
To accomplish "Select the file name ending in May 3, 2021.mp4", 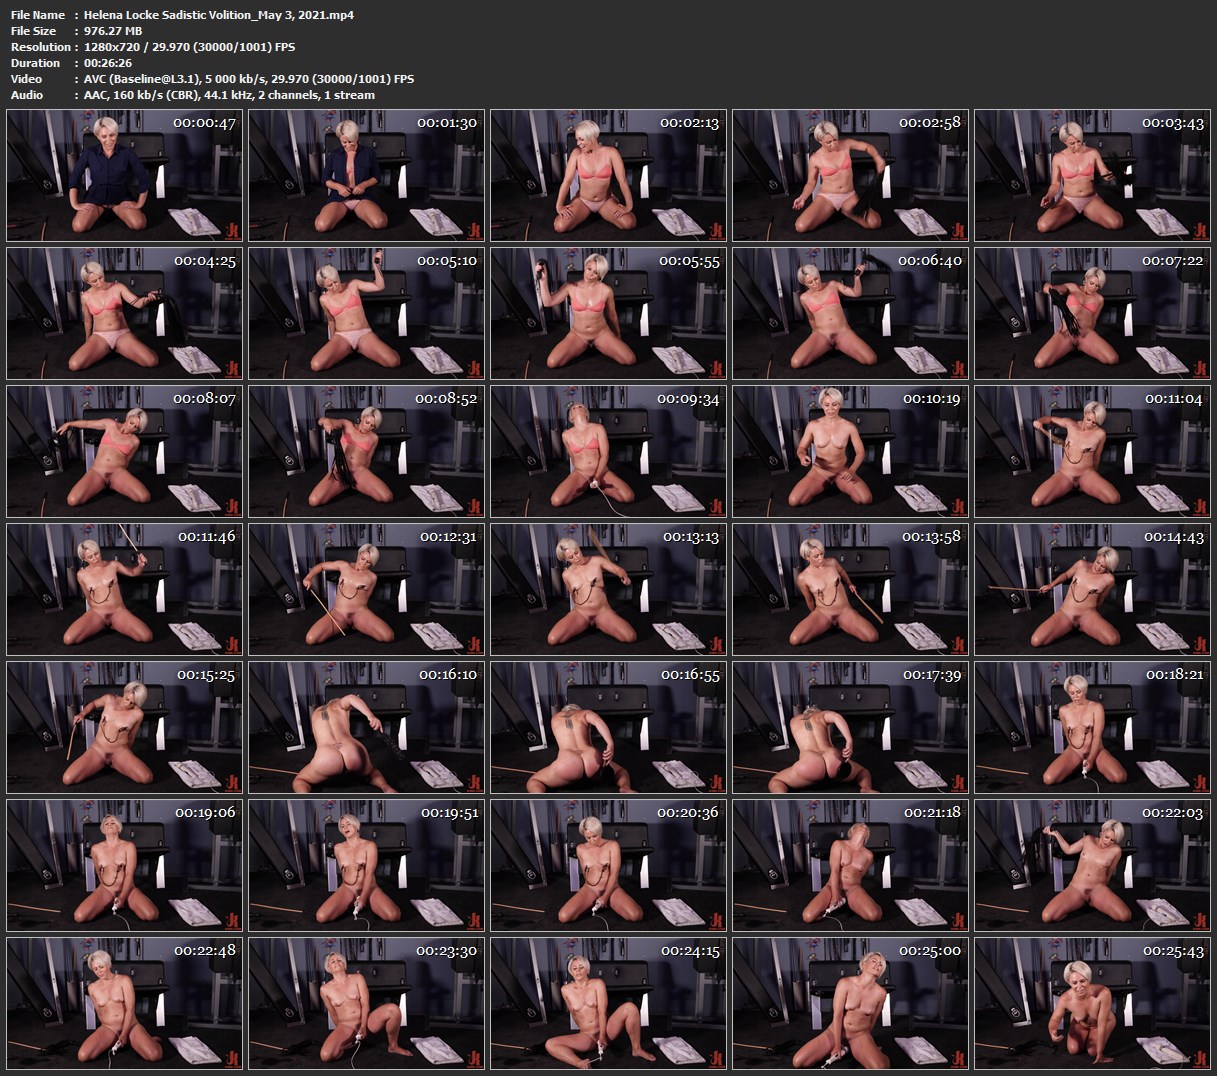I will click(x=219, y=15).
